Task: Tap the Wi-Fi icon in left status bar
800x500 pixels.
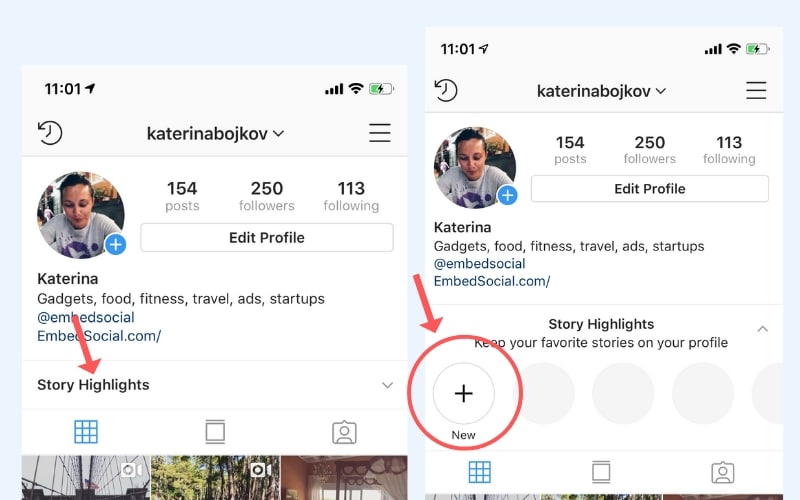Action: coord(356,89)
